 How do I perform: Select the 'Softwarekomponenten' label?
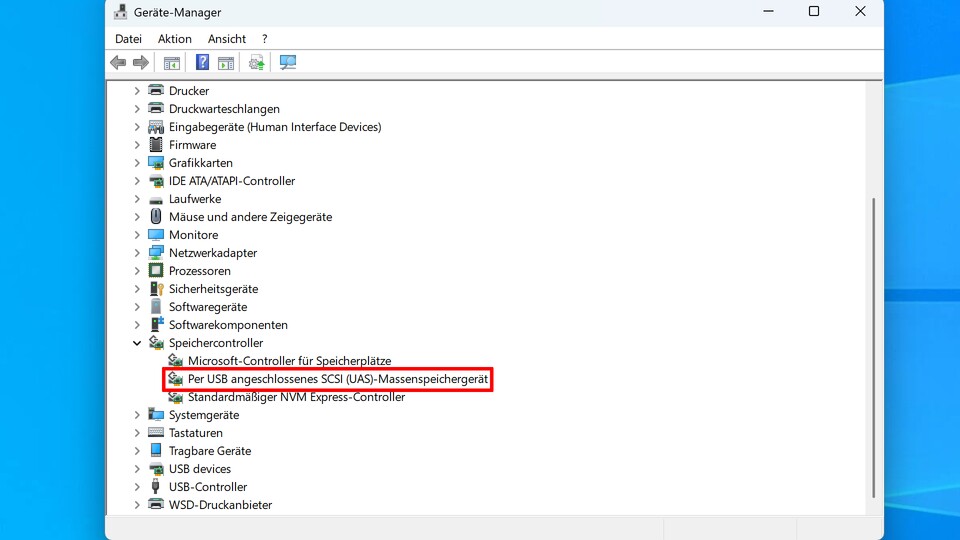click(x=228, y=324)
